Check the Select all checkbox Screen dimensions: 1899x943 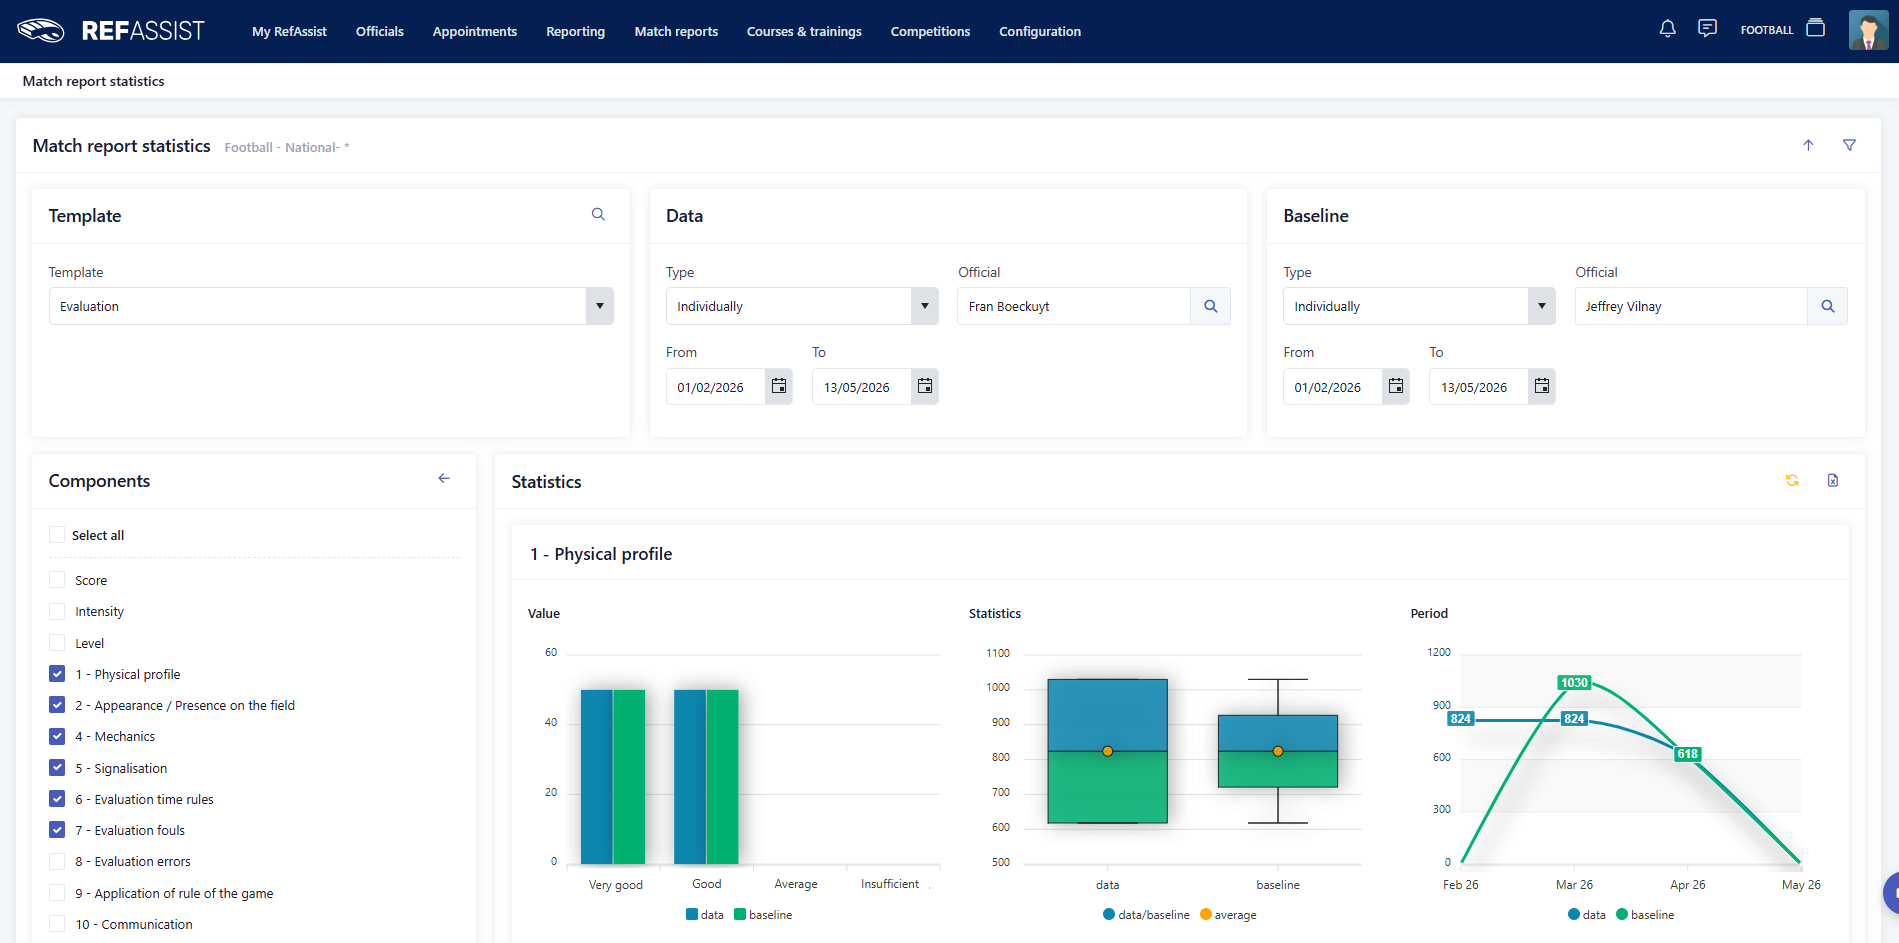[x=57, y=535]
